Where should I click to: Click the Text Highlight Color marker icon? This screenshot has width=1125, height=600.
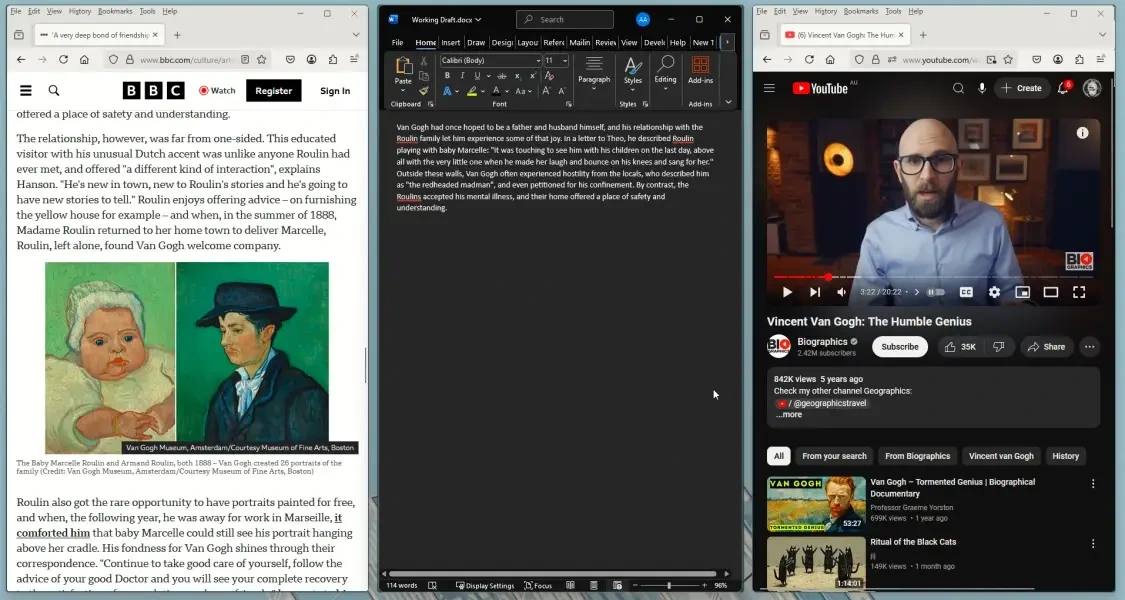point(472,91)
